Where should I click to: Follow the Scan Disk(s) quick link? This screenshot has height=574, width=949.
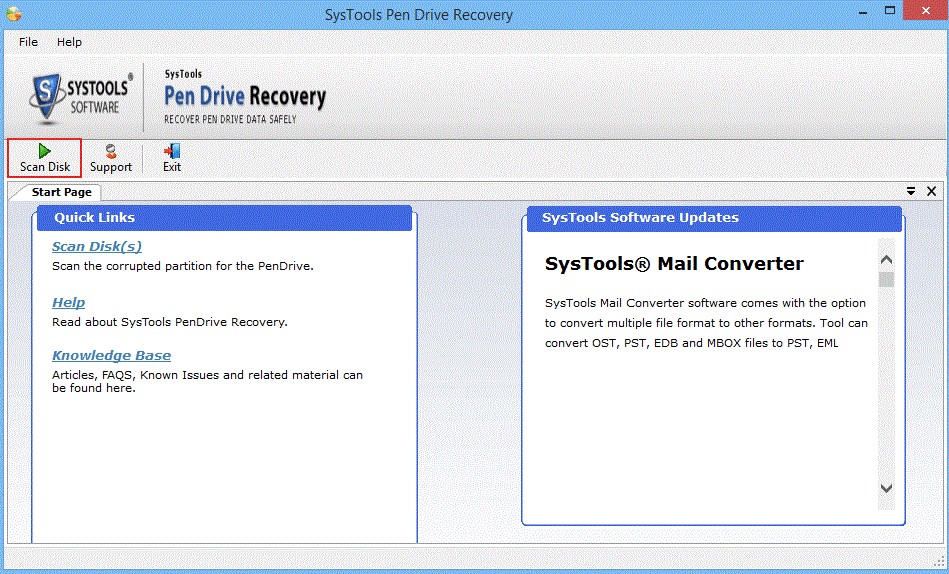97,246
